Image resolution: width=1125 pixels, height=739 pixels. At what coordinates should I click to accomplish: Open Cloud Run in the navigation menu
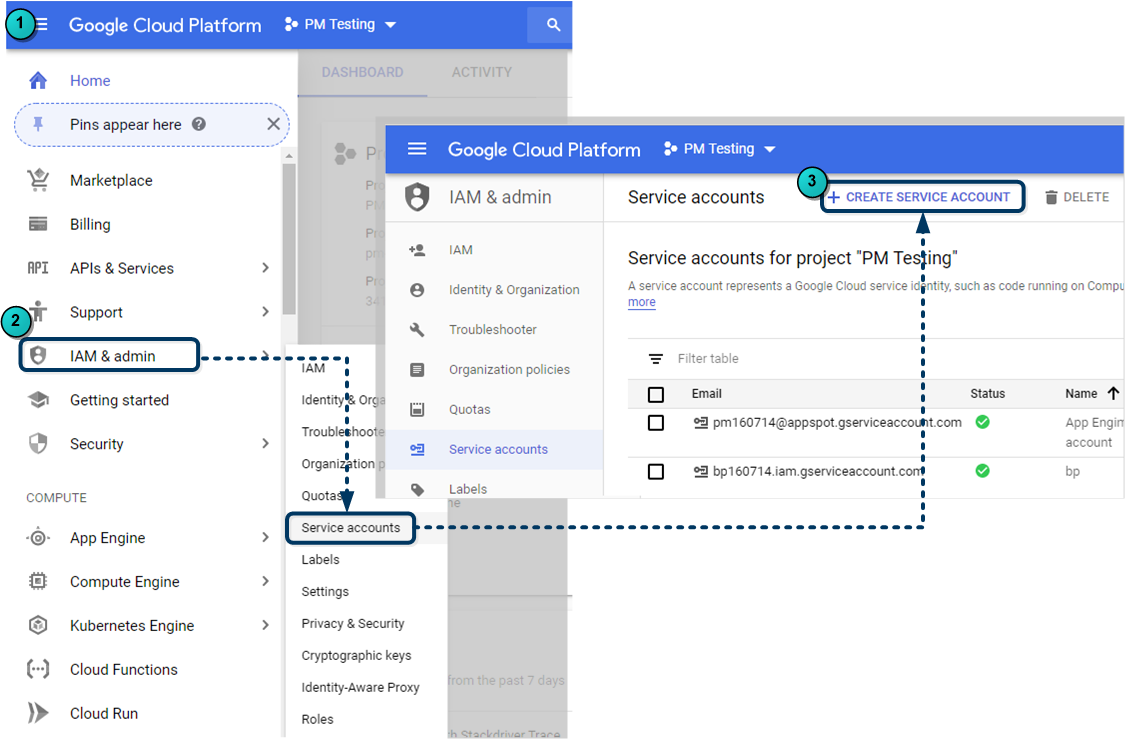[x=104, y=713]
